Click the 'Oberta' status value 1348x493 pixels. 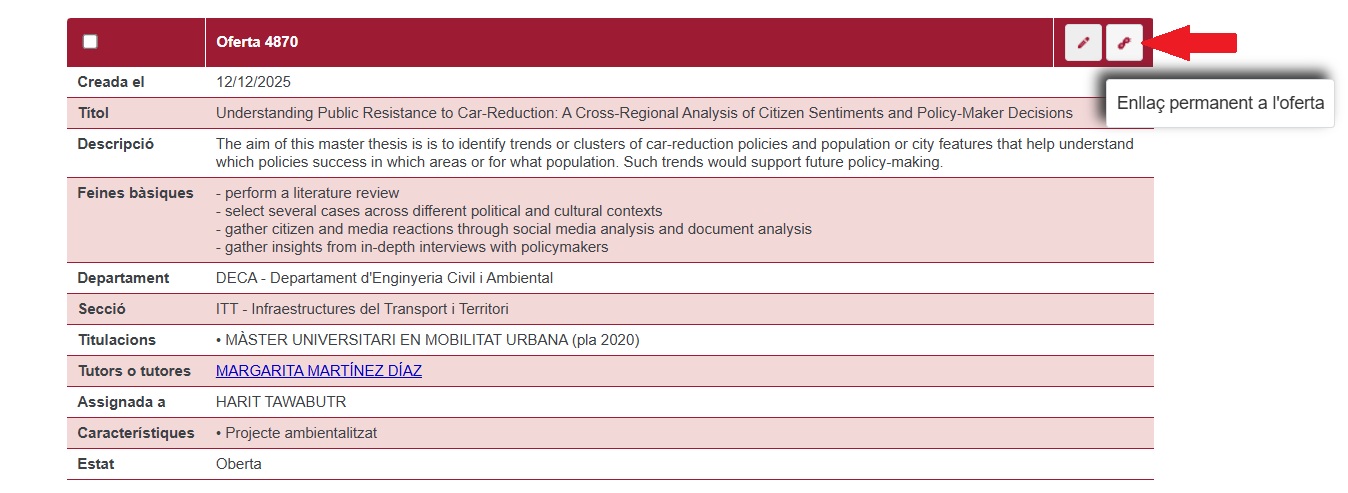(x=239, y=464)
